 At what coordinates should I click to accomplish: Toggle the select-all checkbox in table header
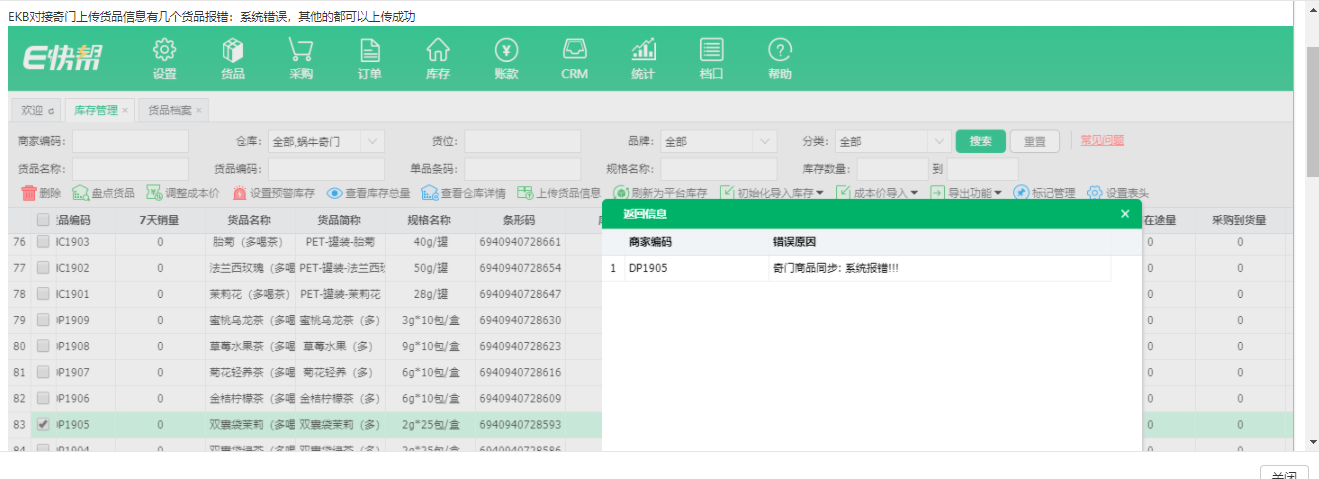(x=43, y=219)
